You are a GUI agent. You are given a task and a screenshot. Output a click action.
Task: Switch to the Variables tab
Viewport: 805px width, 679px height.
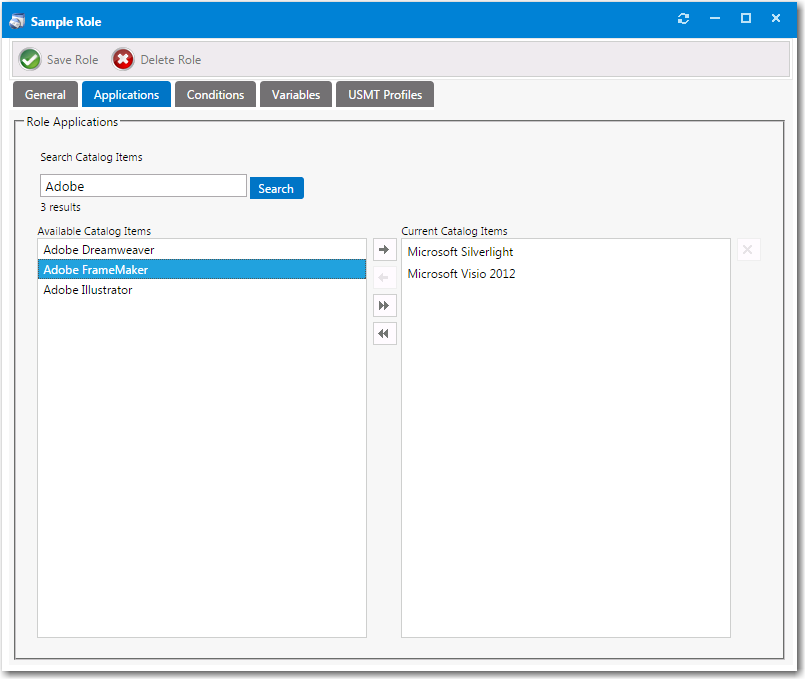coord(295,94)
